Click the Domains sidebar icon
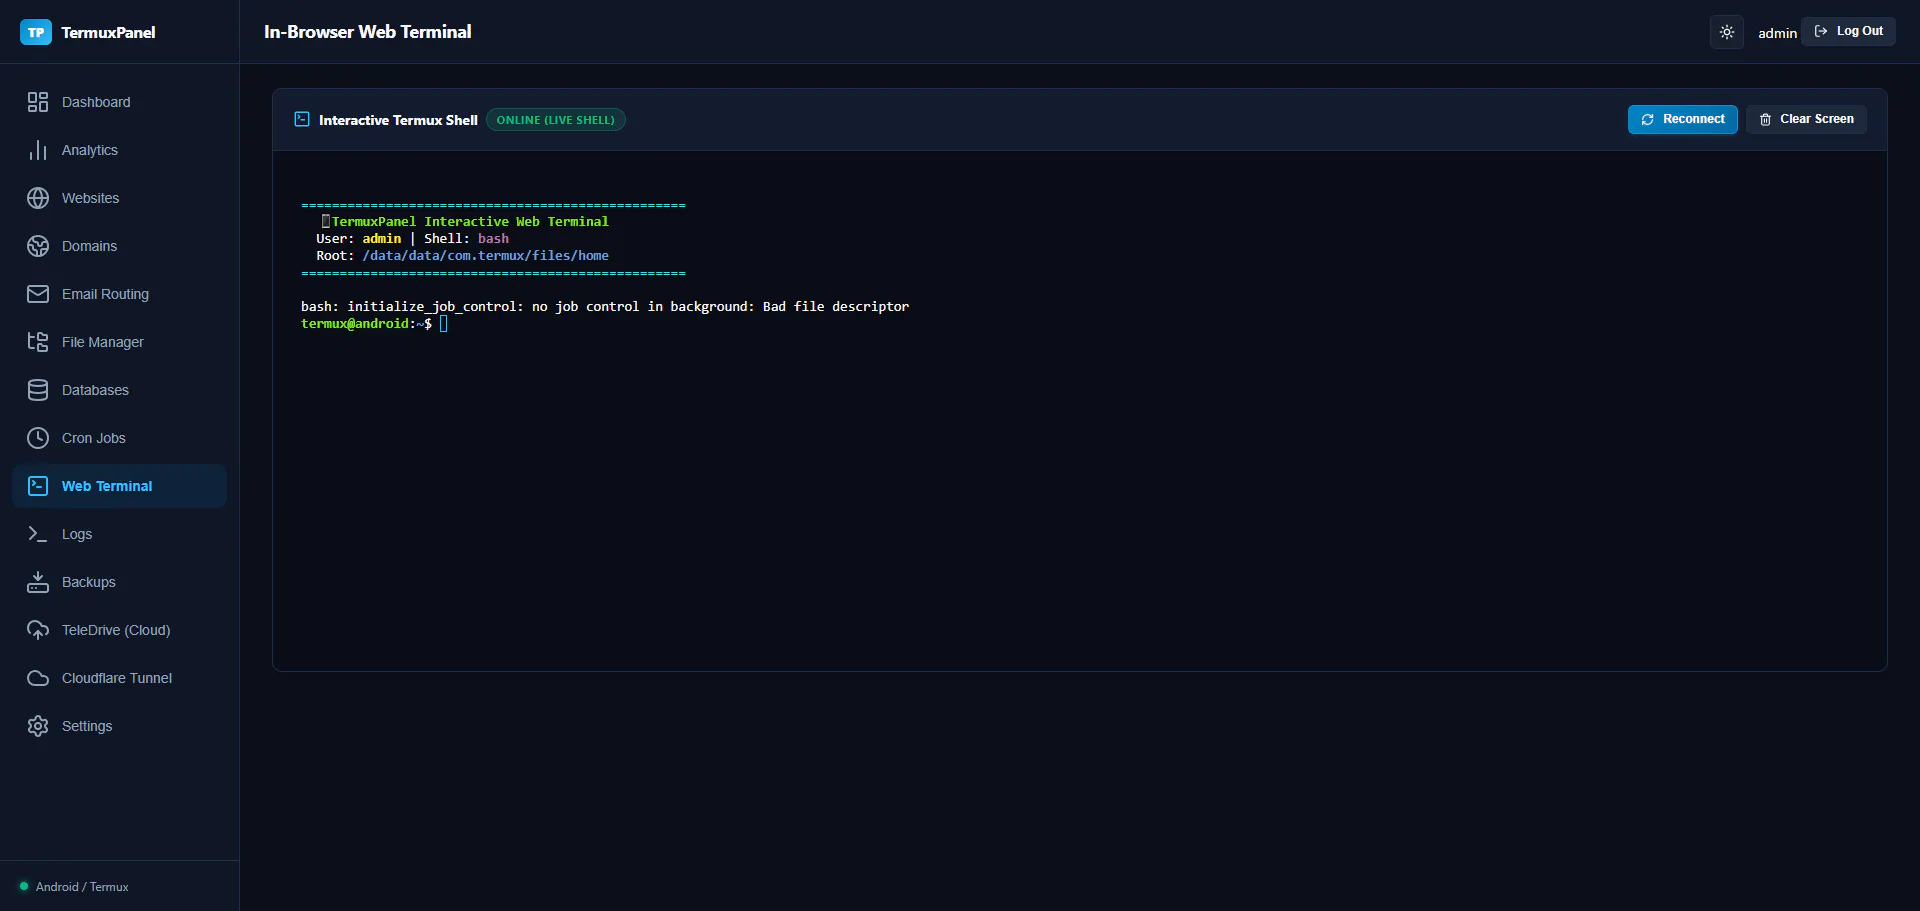Viewport: 1920px width, 911px height. pyautogui.click(x=38, y=246)
